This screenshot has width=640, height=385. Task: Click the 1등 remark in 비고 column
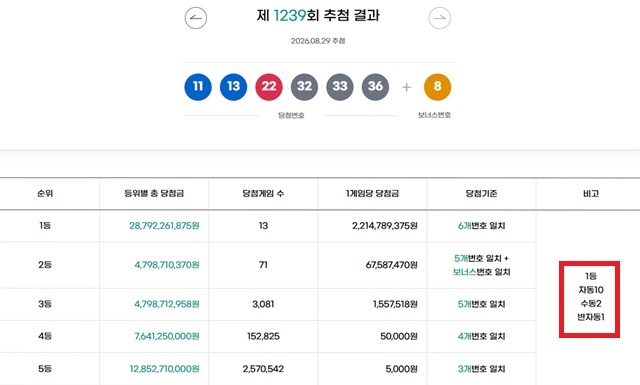click(x=591, y=276)
